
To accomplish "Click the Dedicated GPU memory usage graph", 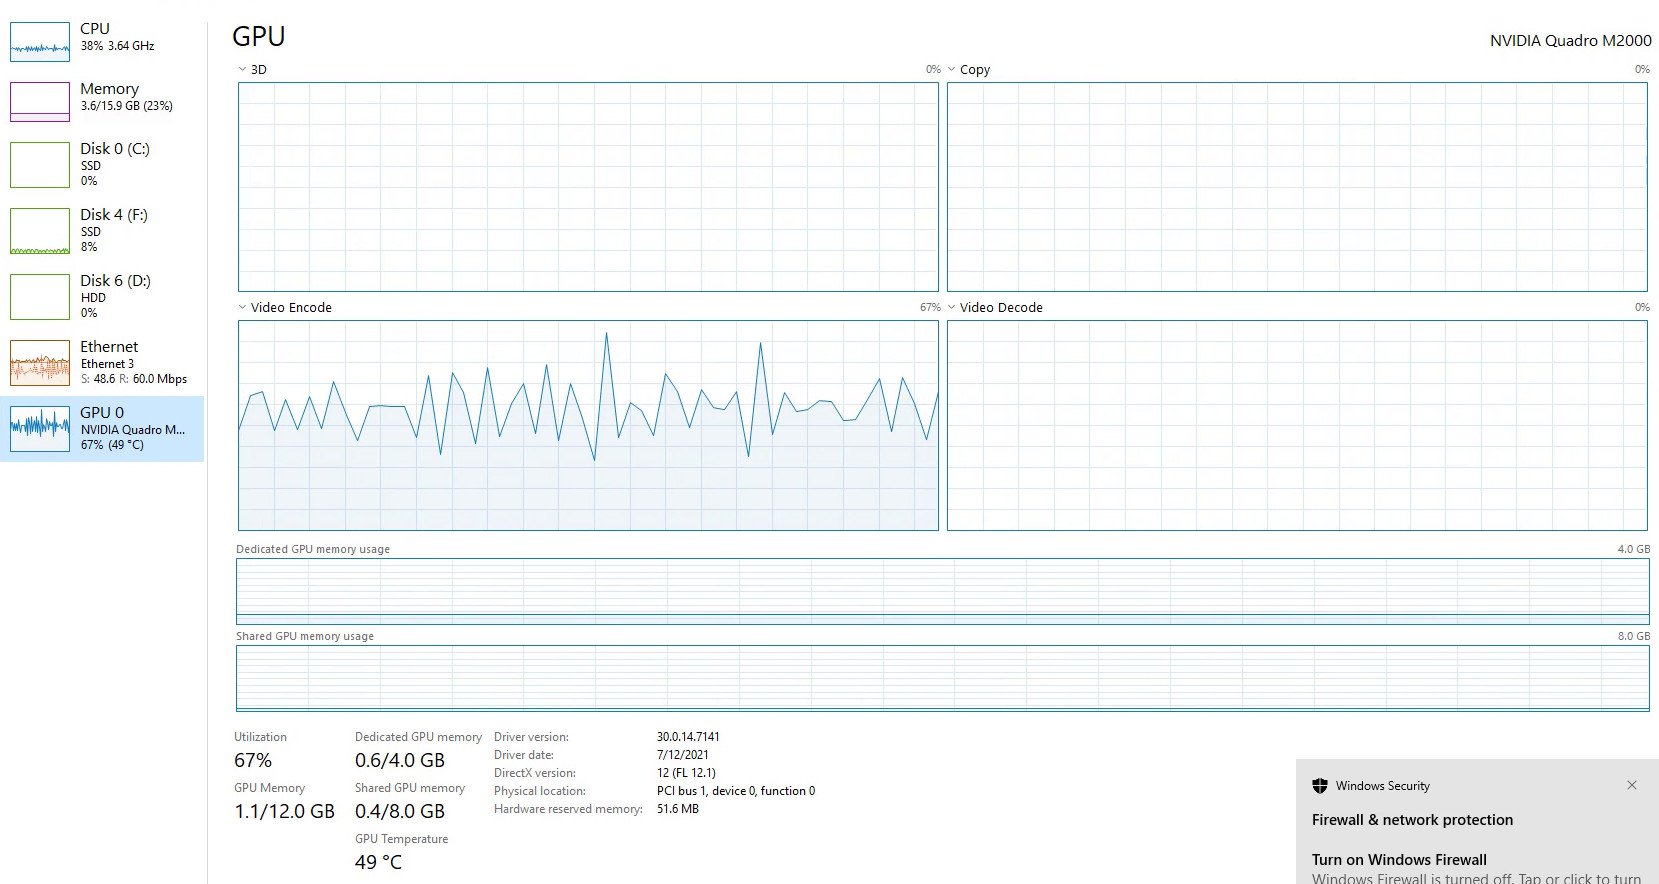I will coord(942,591).
